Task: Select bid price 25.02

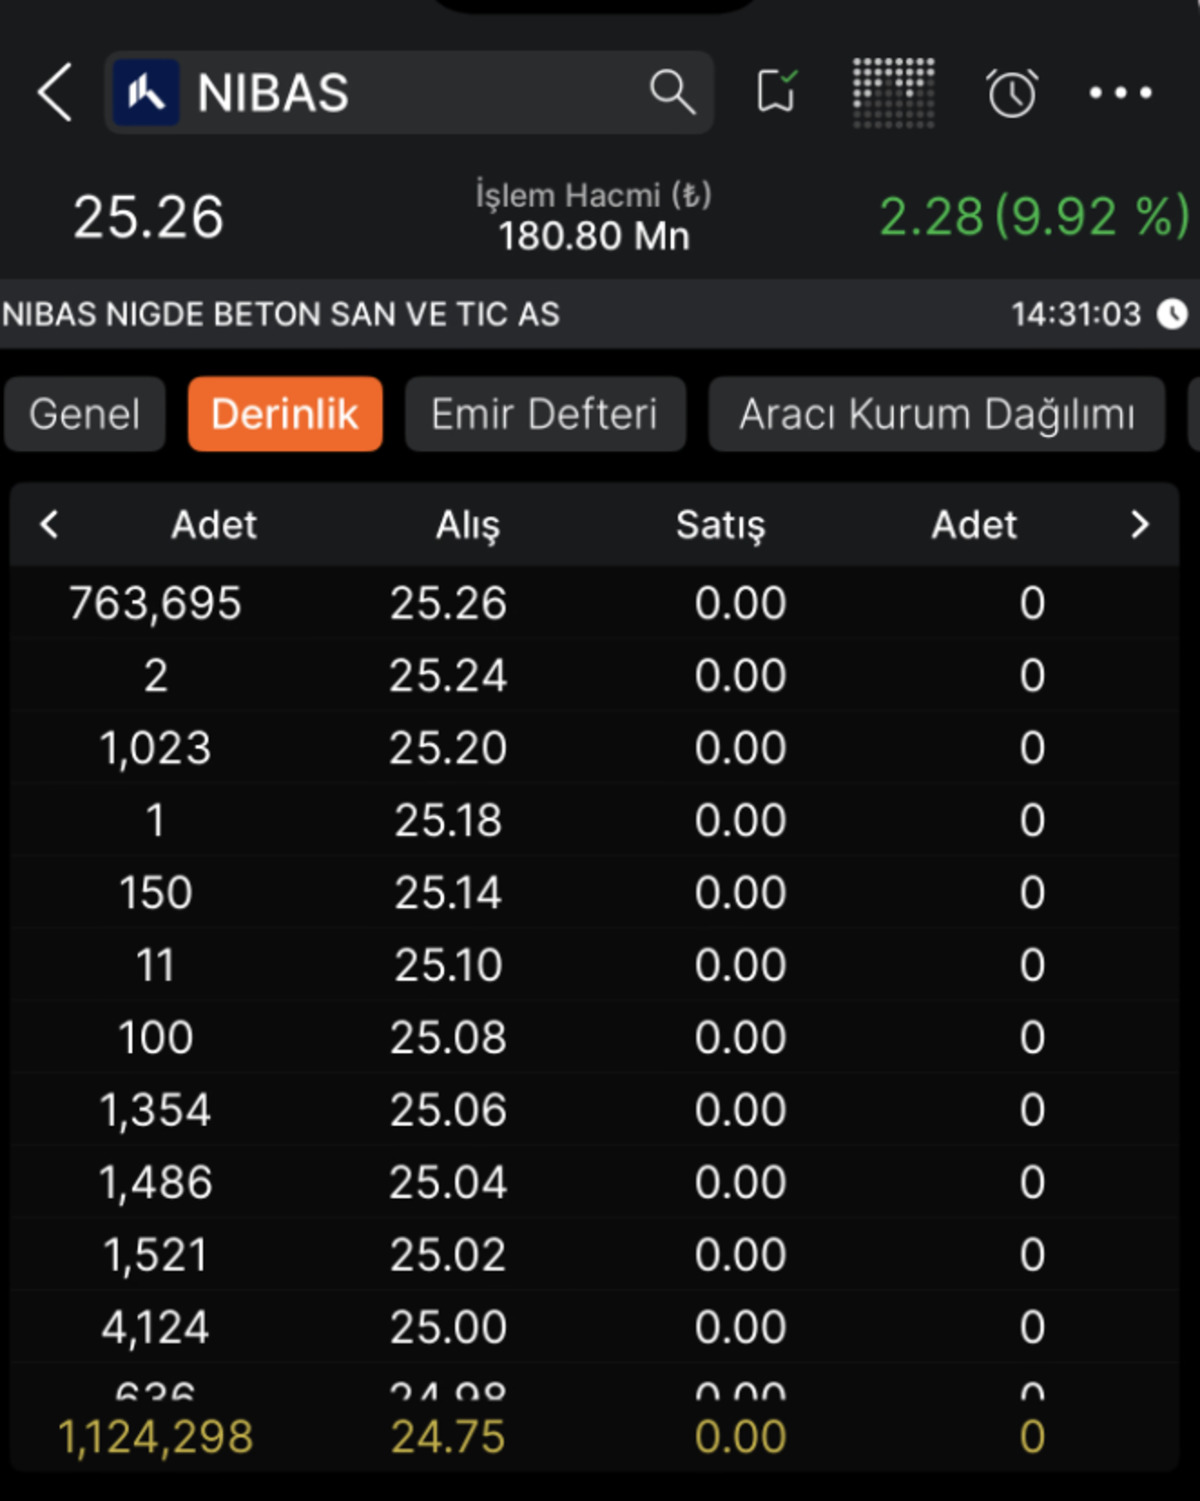Action: (x=448, y=1255)
